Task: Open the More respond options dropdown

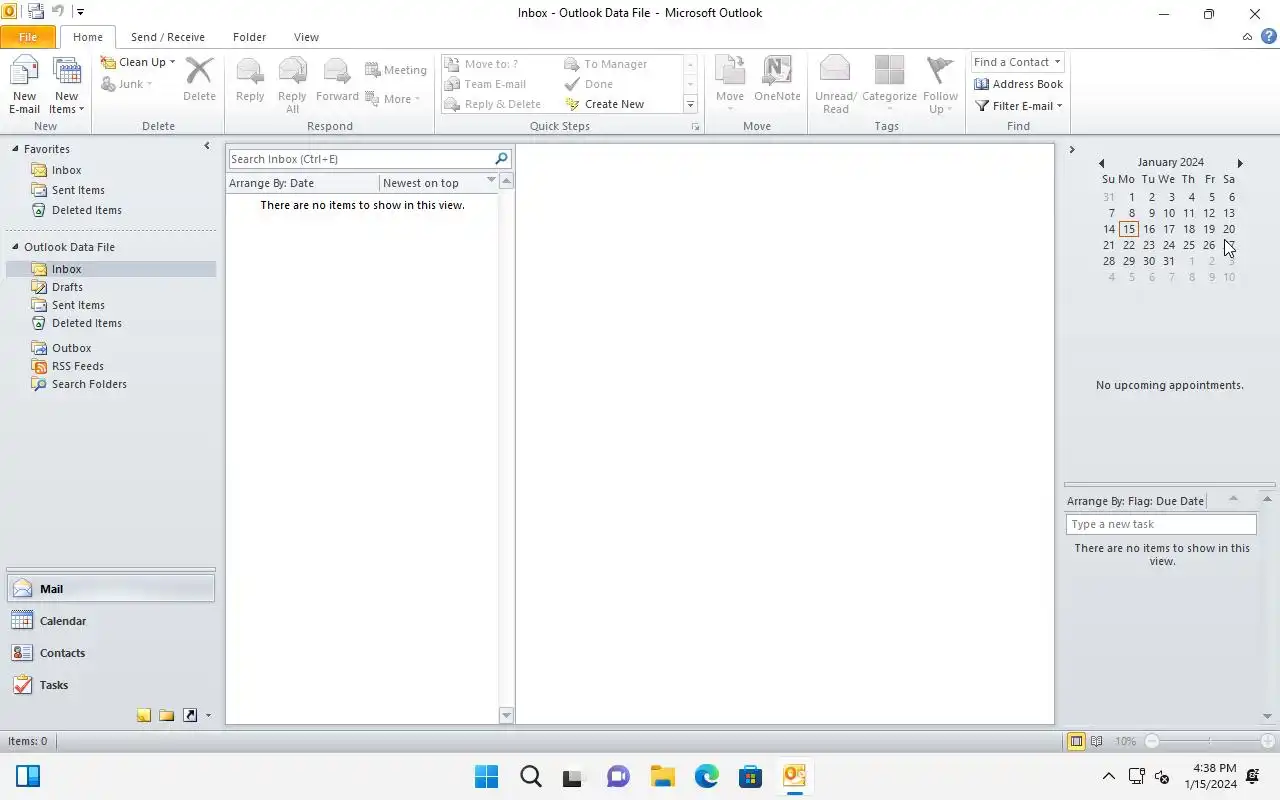Action: 393,99
